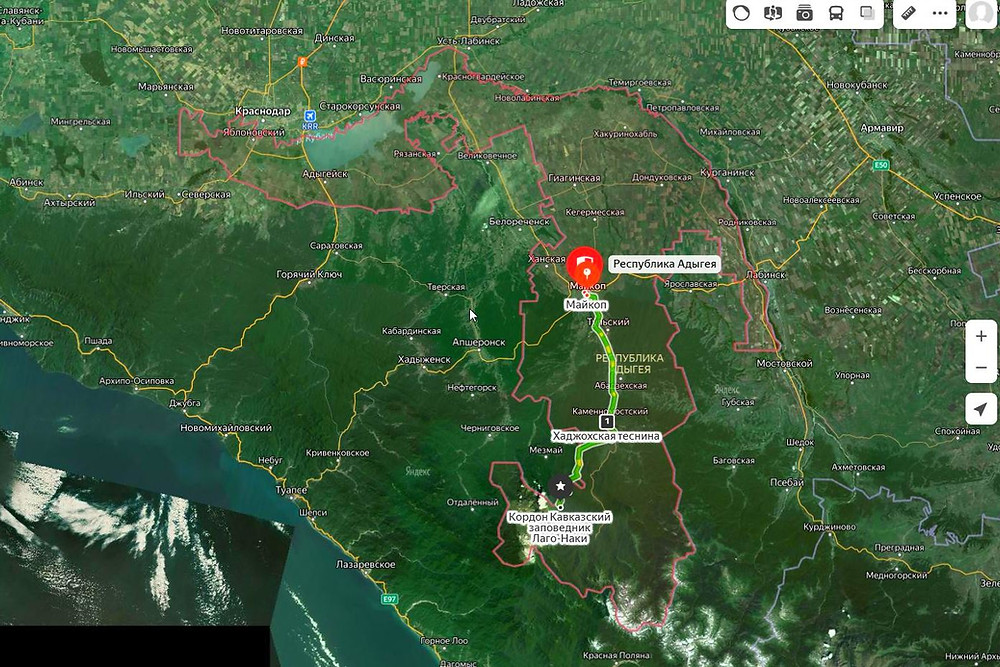The image size is (1000, 667).
Task: Click the Красная Поляна label
Action: tap(616, 655)
